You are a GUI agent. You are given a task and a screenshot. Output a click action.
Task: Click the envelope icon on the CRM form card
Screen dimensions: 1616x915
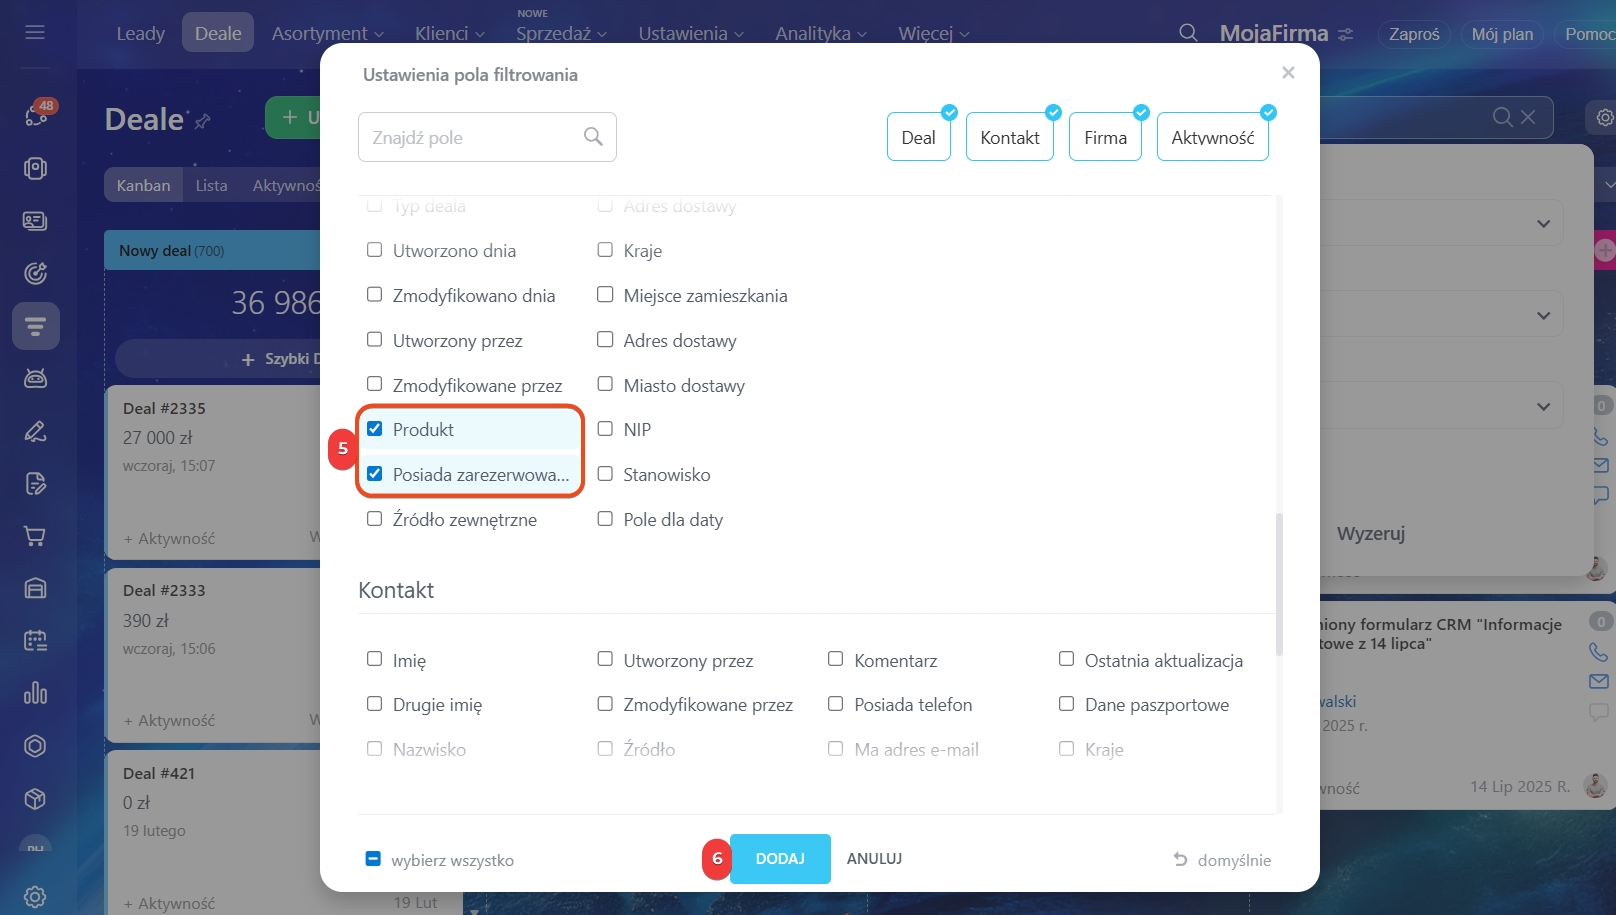point(1599,681)
